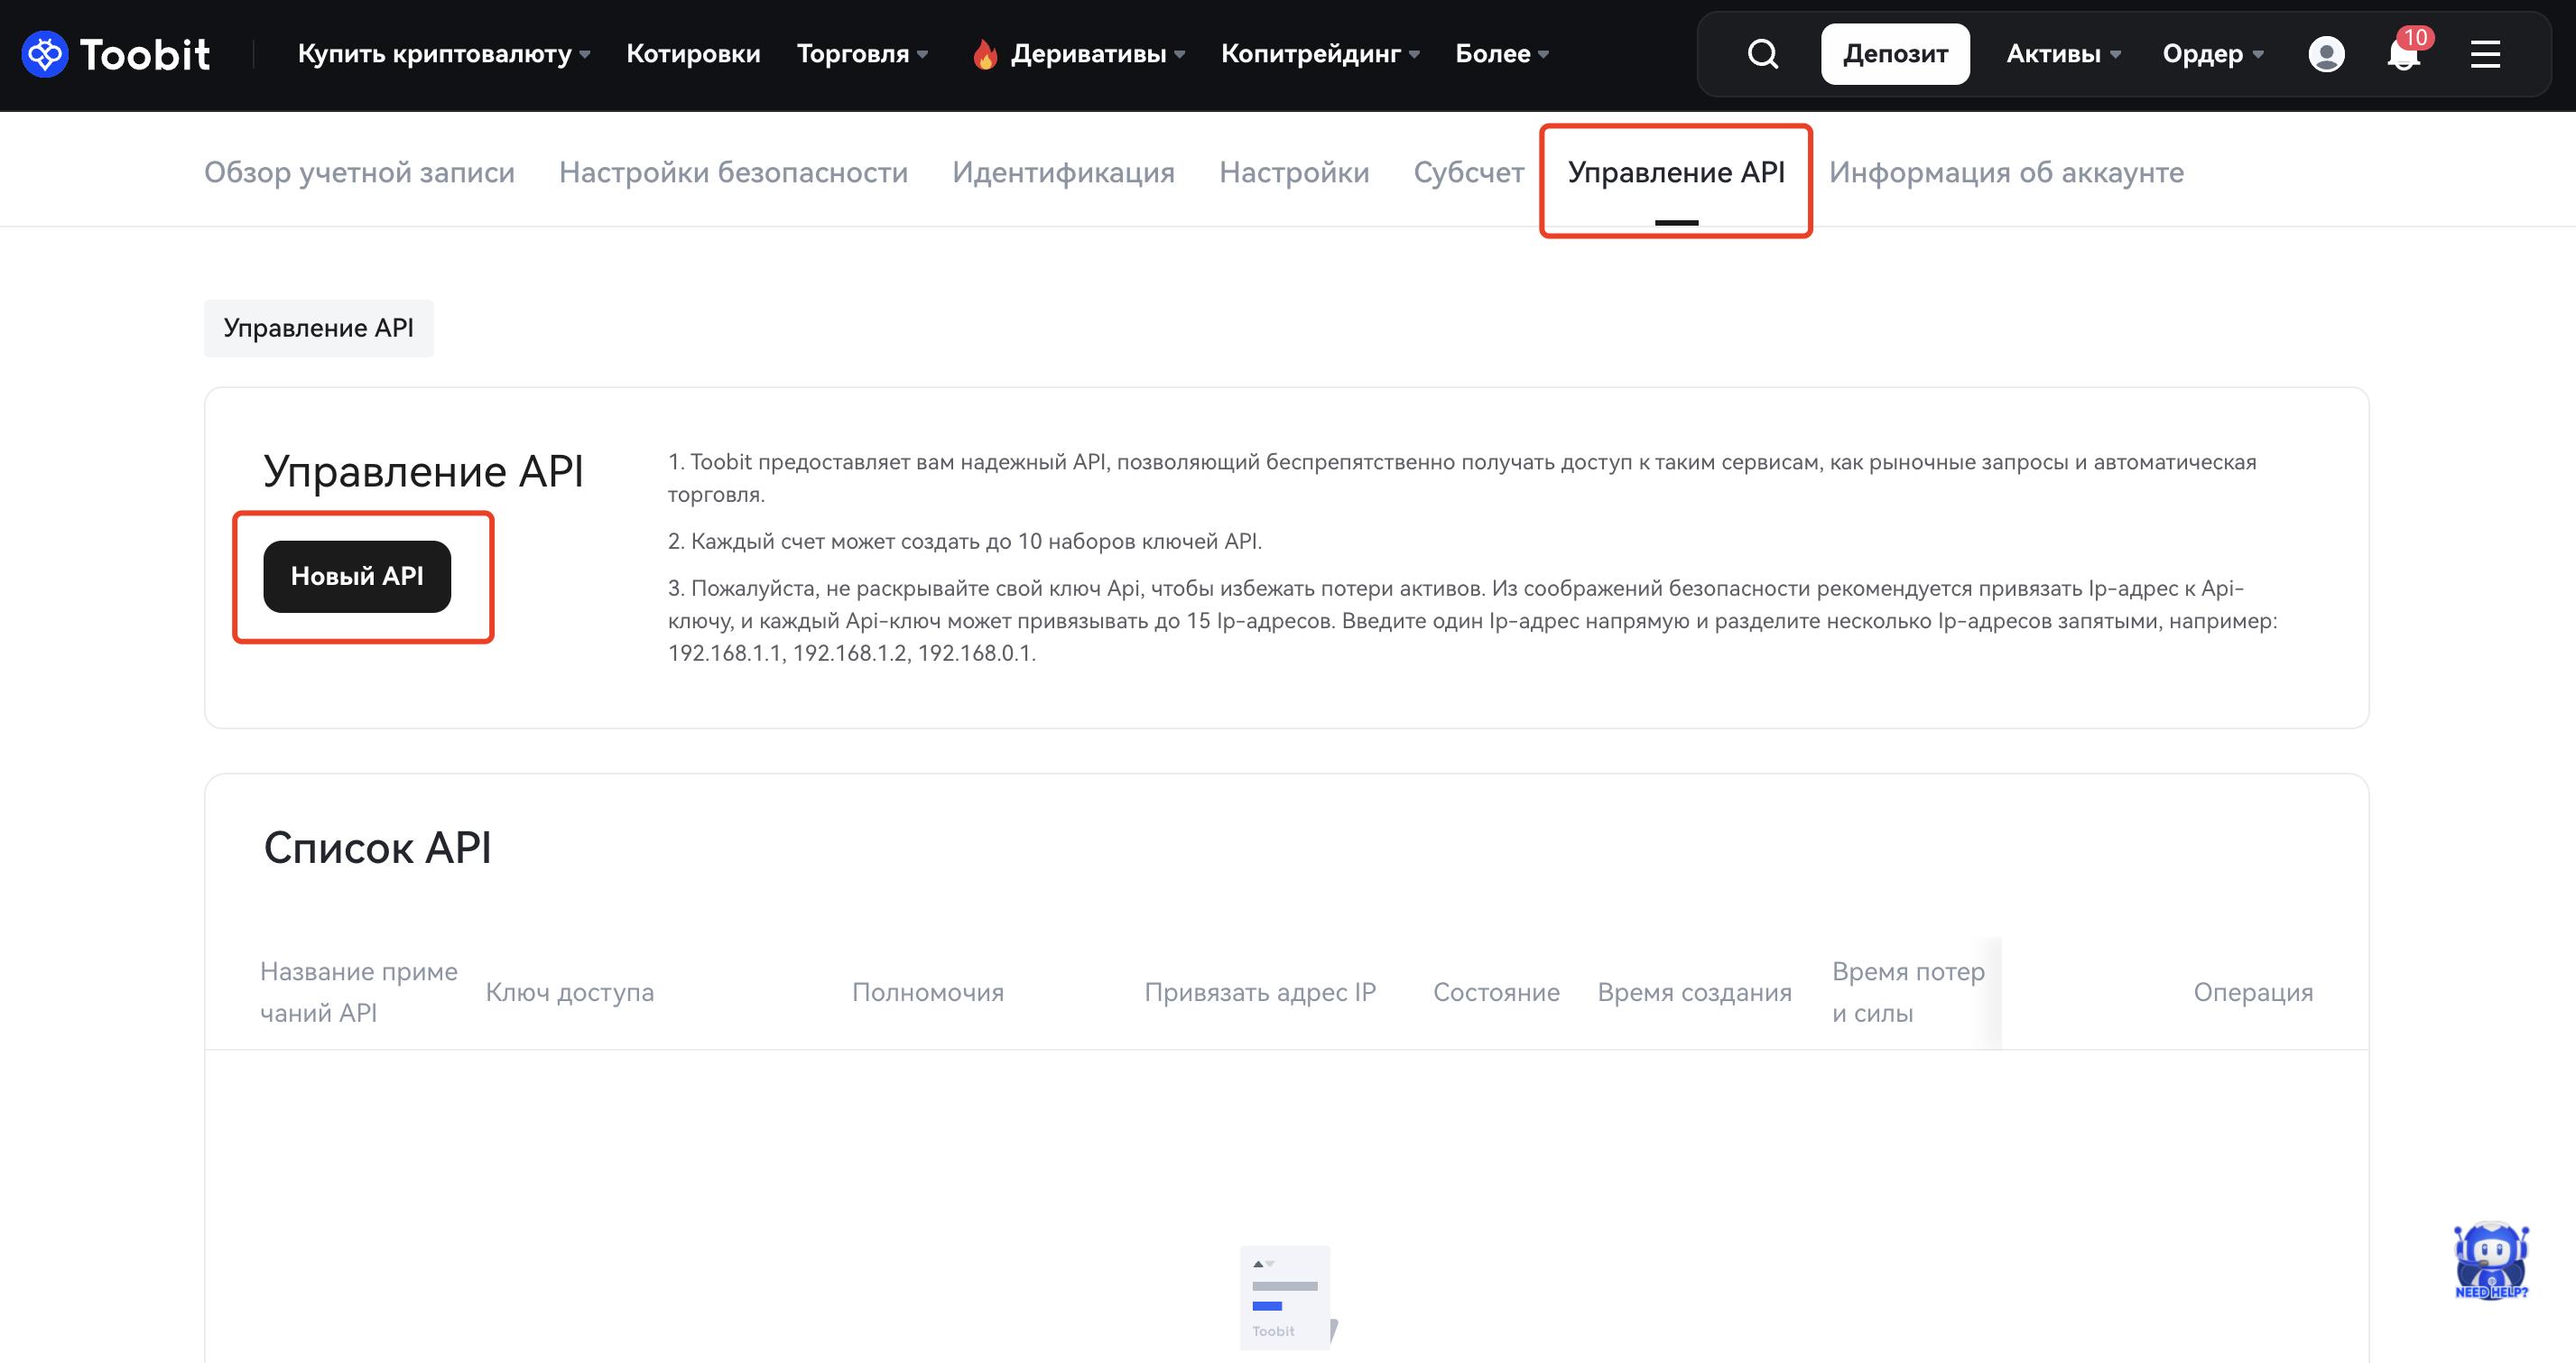Screen dimensions: 2576x1363
Task: Click the Депозит button
Action: coord(1894,54)
